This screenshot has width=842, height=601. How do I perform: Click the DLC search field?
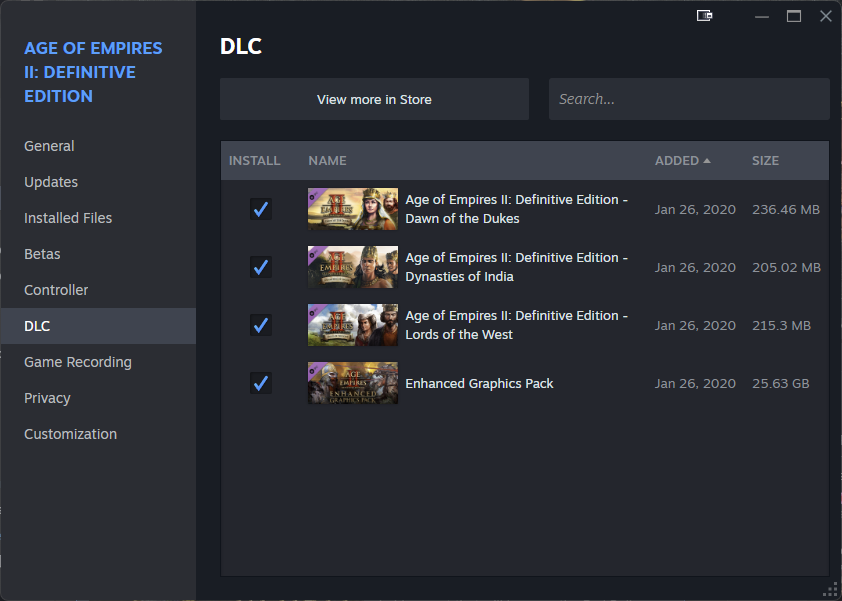coord(689,99)
